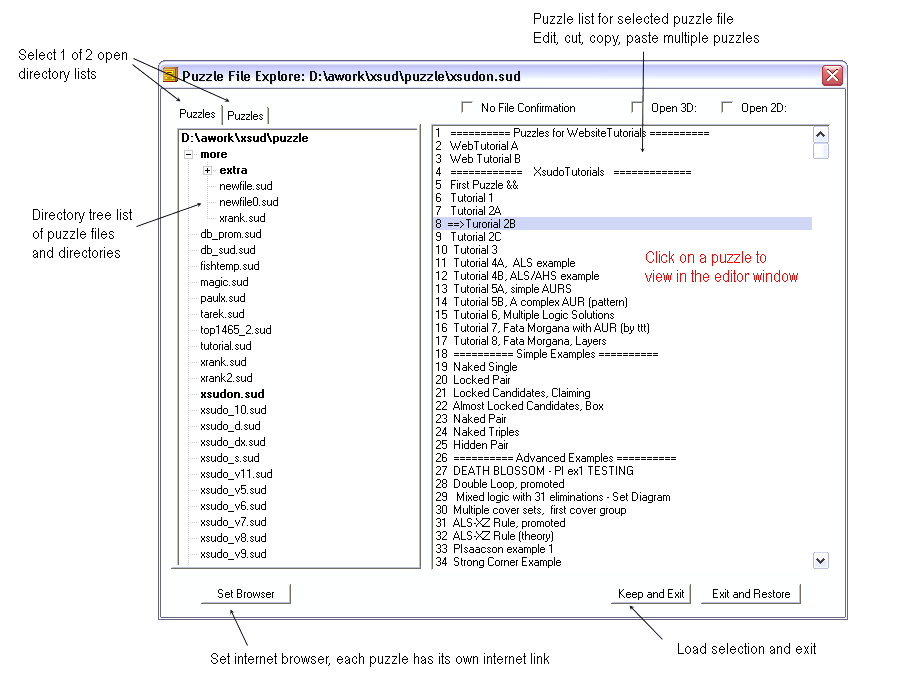The image size is (900, 675).
Task: Check the Open 2D option
Action: coord(727,107)
